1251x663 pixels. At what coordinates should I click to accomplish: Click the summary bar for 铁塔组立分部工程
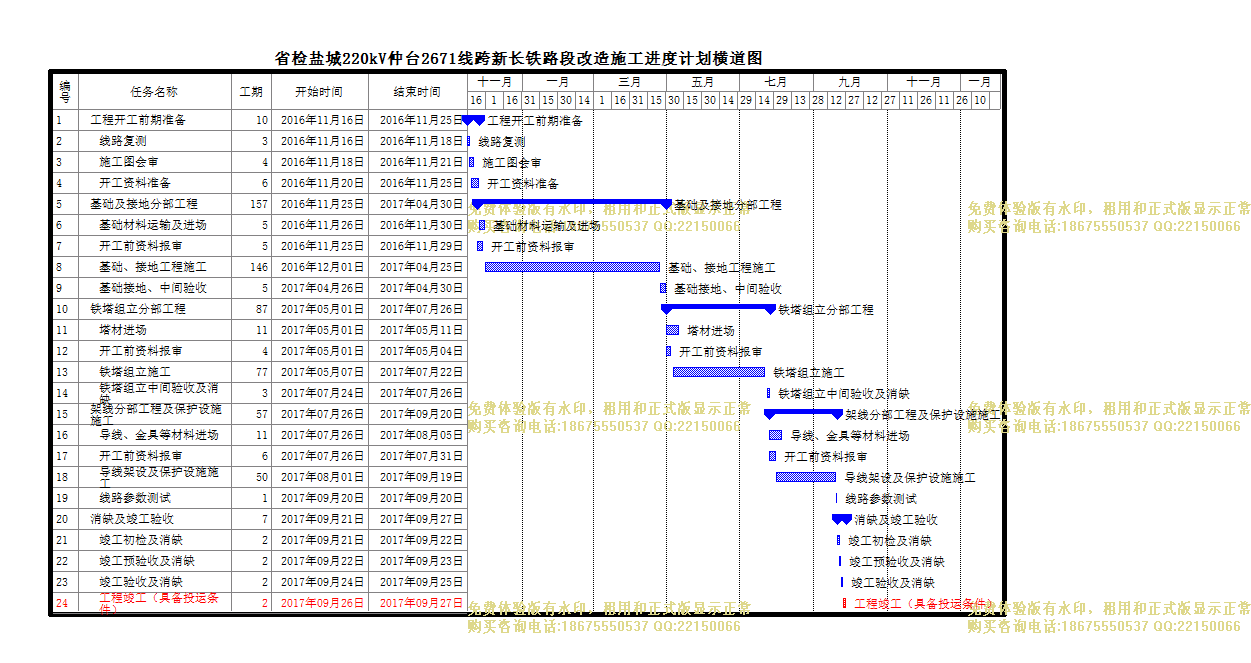click(x=718, y=308)
